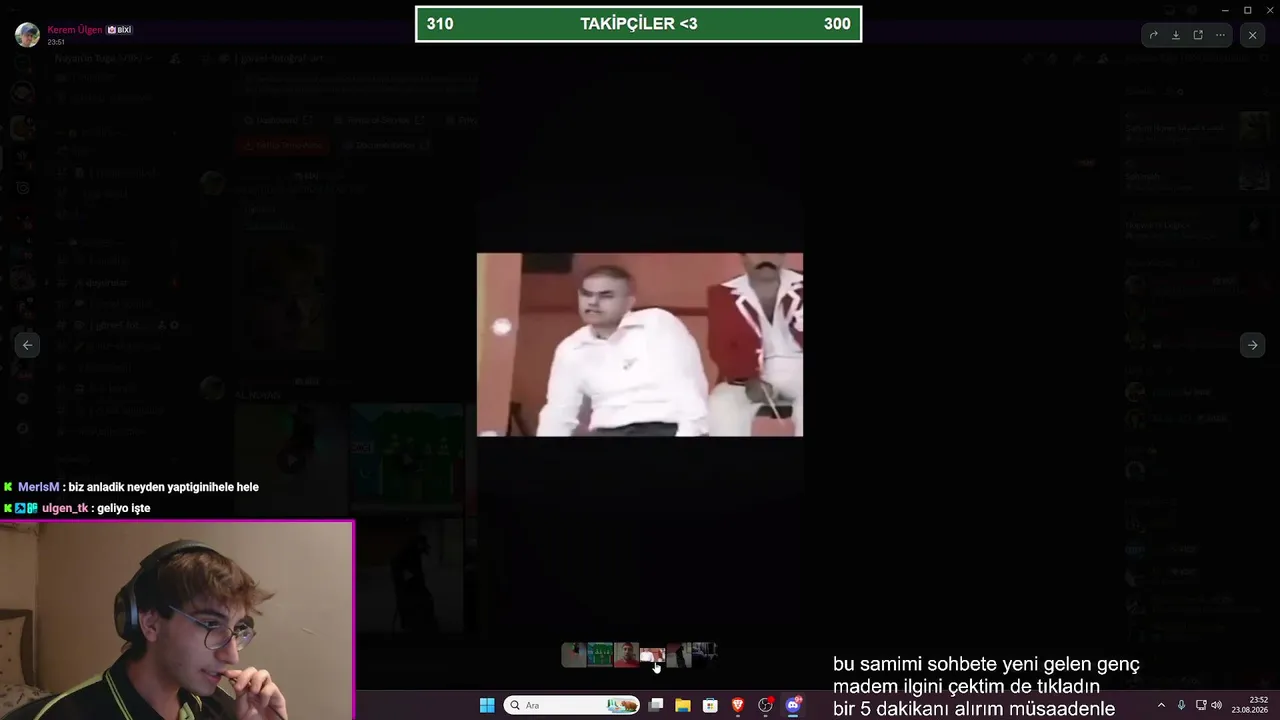Click the MerlsM chat username
The width and height of the screenshot is (1280, 720).
[x=39, y=487]
